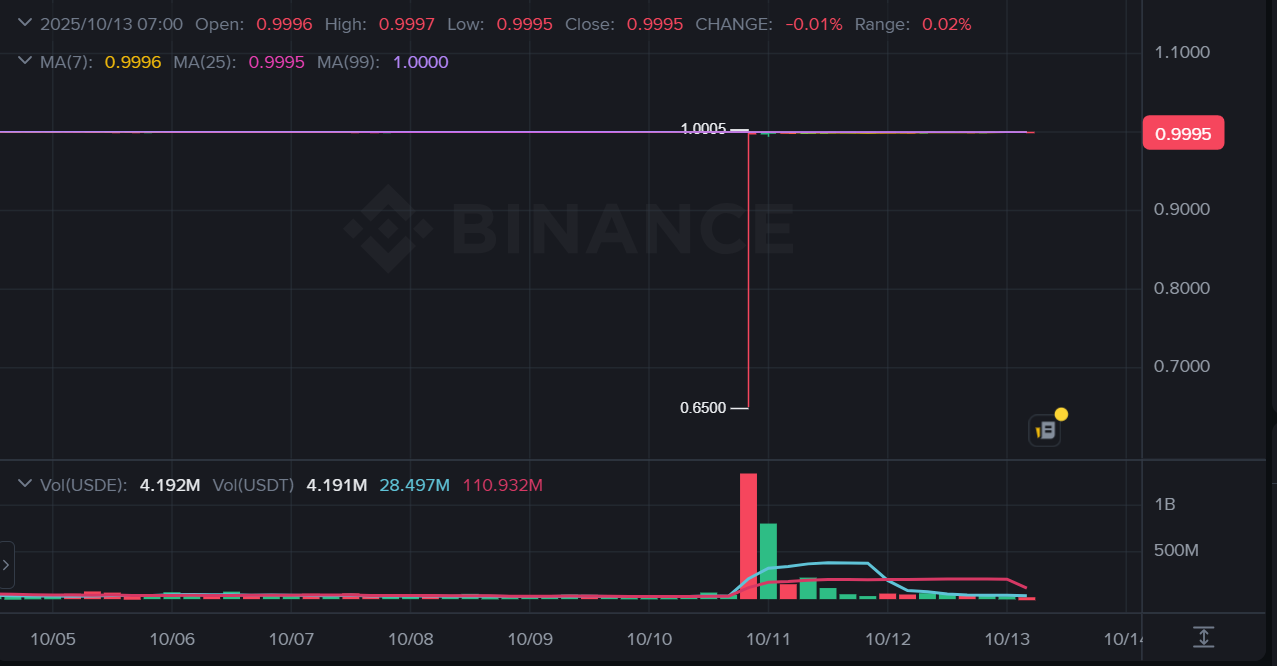Click the red 0.9995 current price tag
The image size is (1277, 666).
click(x=1183, y=132)
